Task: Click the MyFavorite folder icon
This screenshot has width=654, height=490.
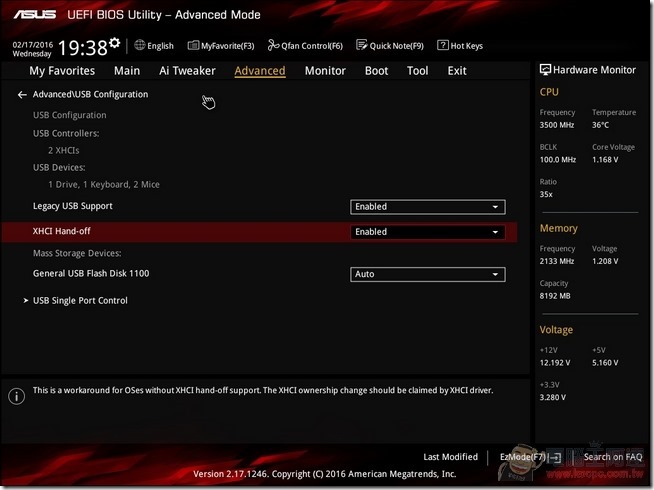Action: click(x=193, y=45)
